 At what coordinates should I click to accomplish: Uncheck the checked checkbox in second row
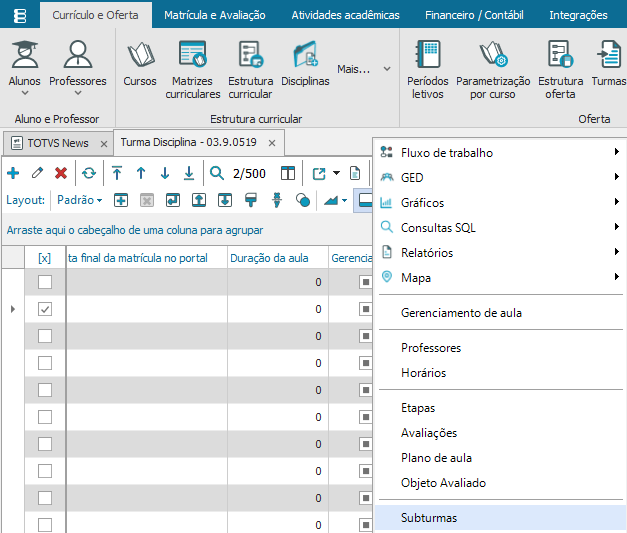[x=44, y=309]
